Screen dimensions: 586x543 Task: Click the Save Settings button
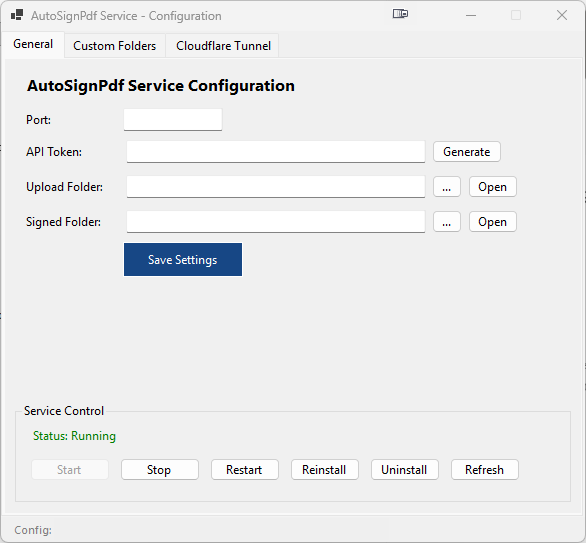tap(183, 260)
